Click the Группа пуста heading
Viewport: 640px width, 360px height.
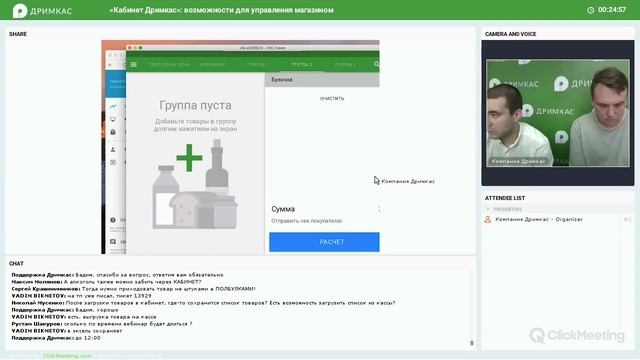(195, 105)
